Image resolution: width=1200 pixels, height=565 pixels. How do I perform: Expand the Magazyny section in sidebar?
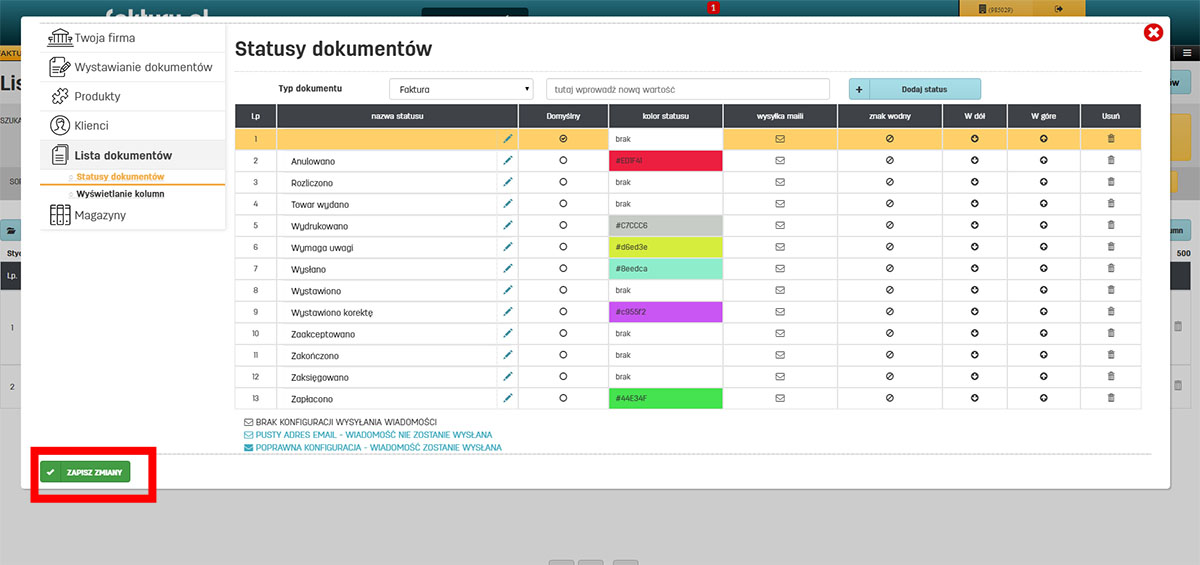coord(99,215)
